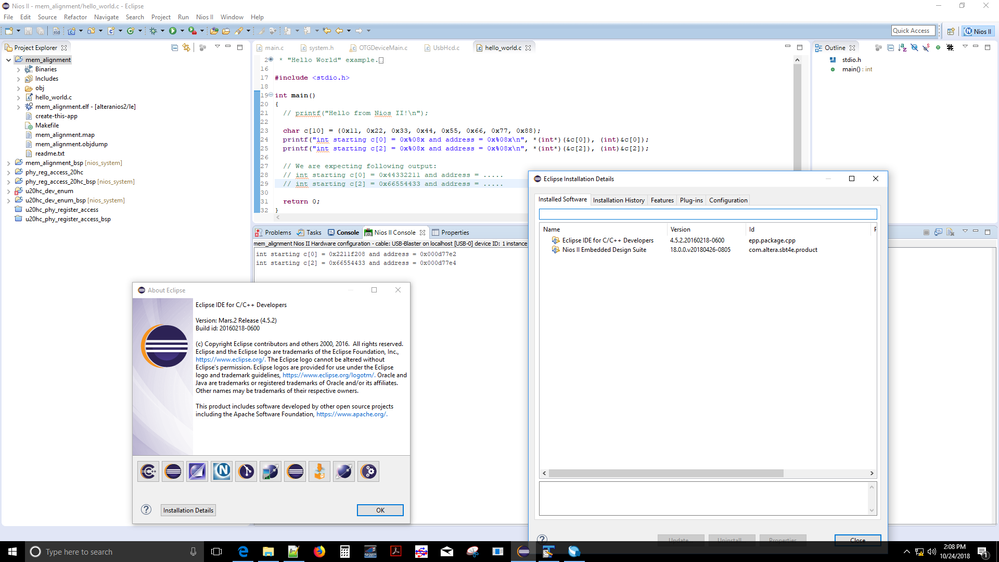Image resolution: width=999 pixels, height=562 pixels.
Task: Click the help question mark in About Eclipse
Action: tap(146, 510)
